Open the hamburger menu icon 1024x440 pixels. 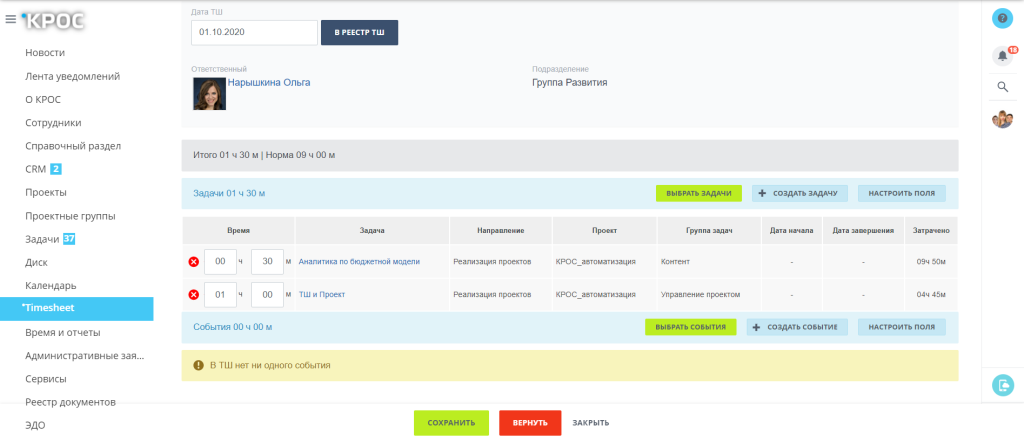pos(10,19)
